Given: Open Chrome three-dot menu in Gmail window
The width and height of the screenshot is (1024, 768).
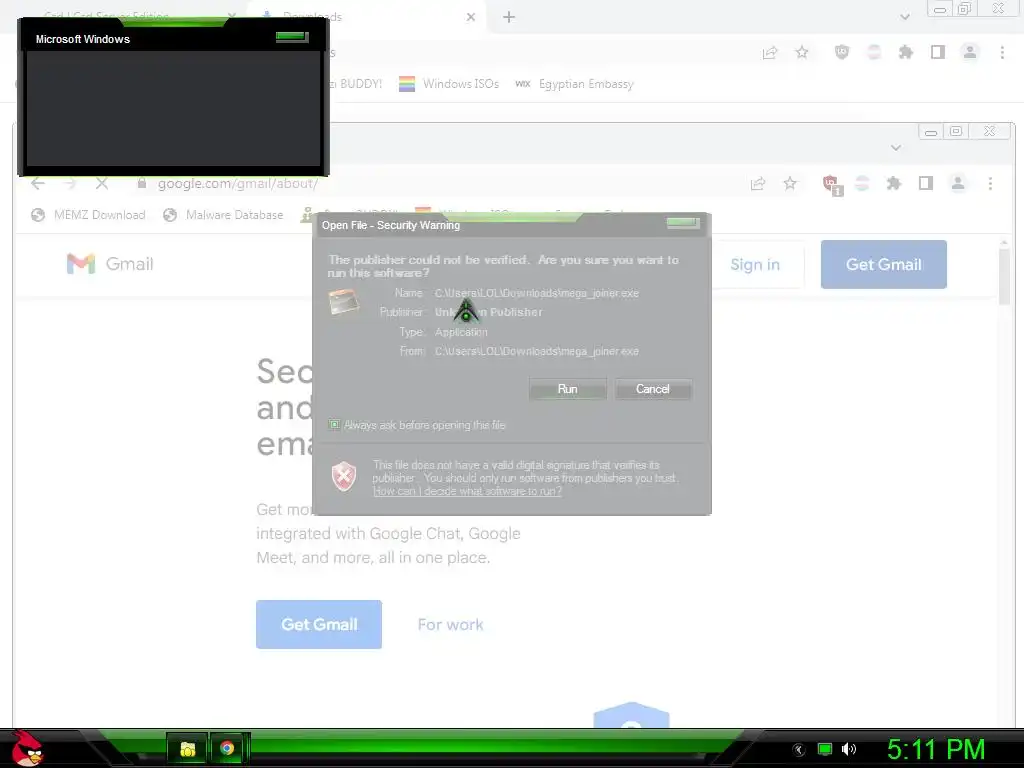Looking at the screenshot, I should click(990, 184).
